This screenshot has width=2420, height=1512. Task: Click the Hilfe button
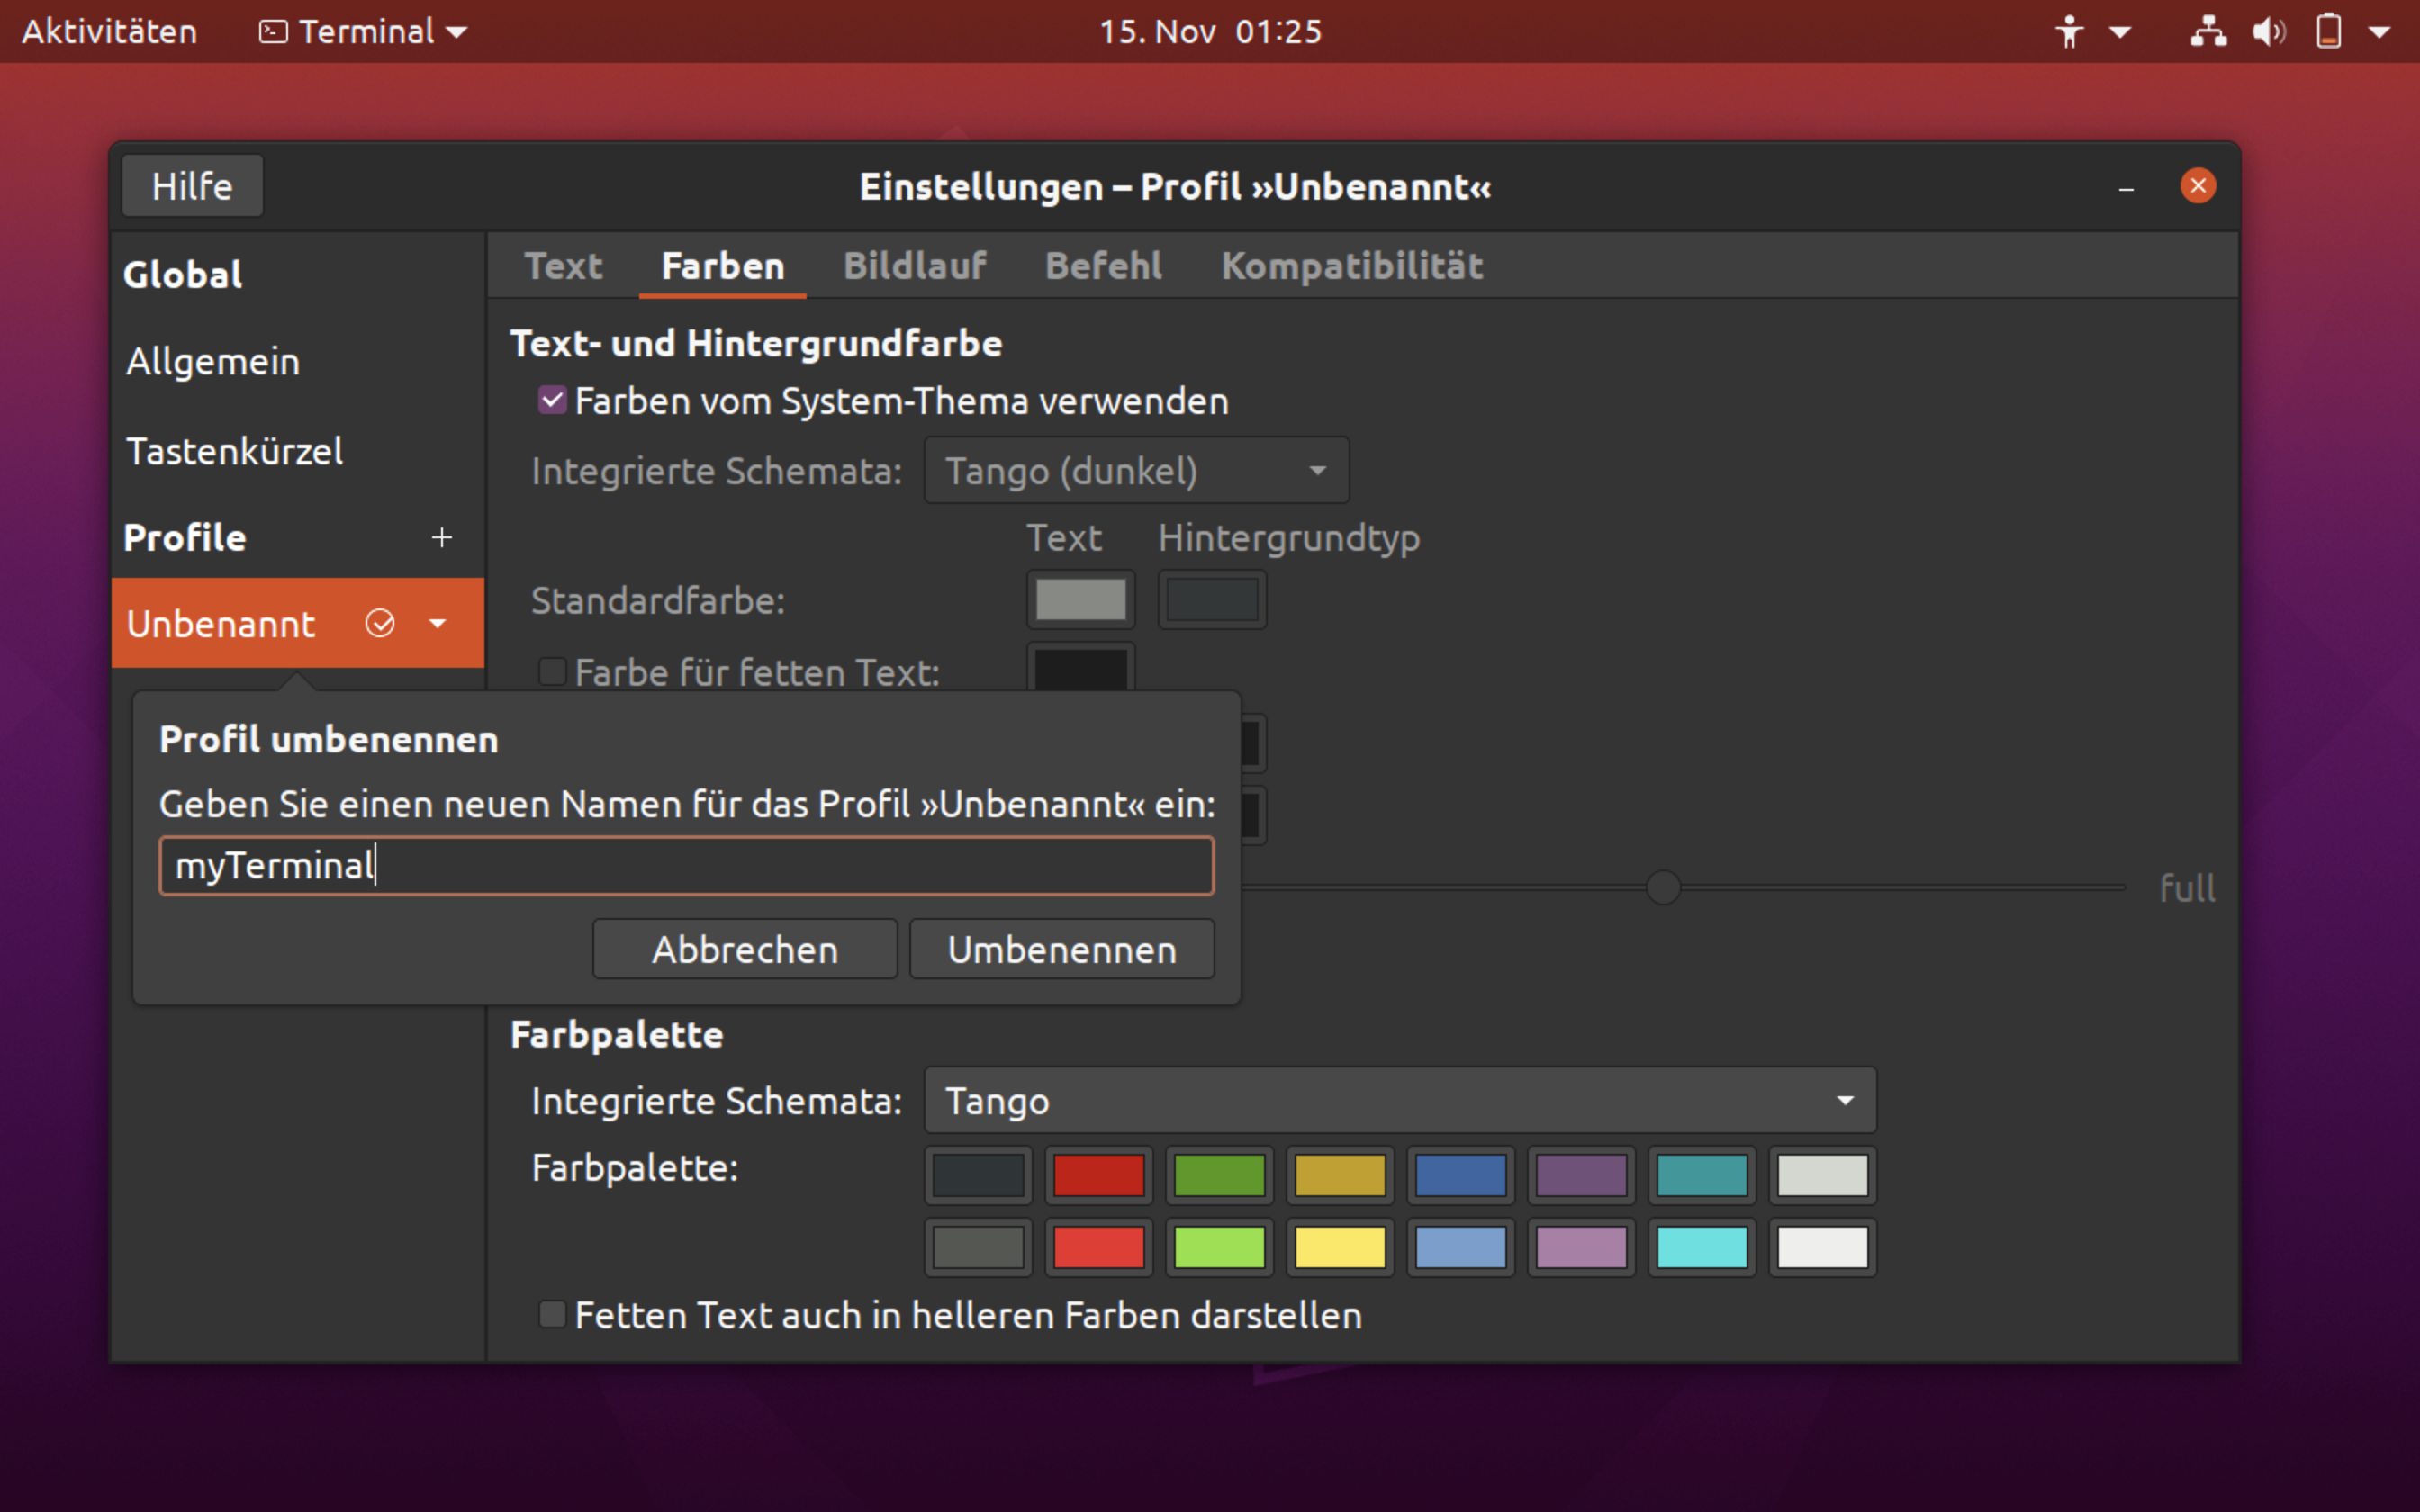click(x=192, y=186)
